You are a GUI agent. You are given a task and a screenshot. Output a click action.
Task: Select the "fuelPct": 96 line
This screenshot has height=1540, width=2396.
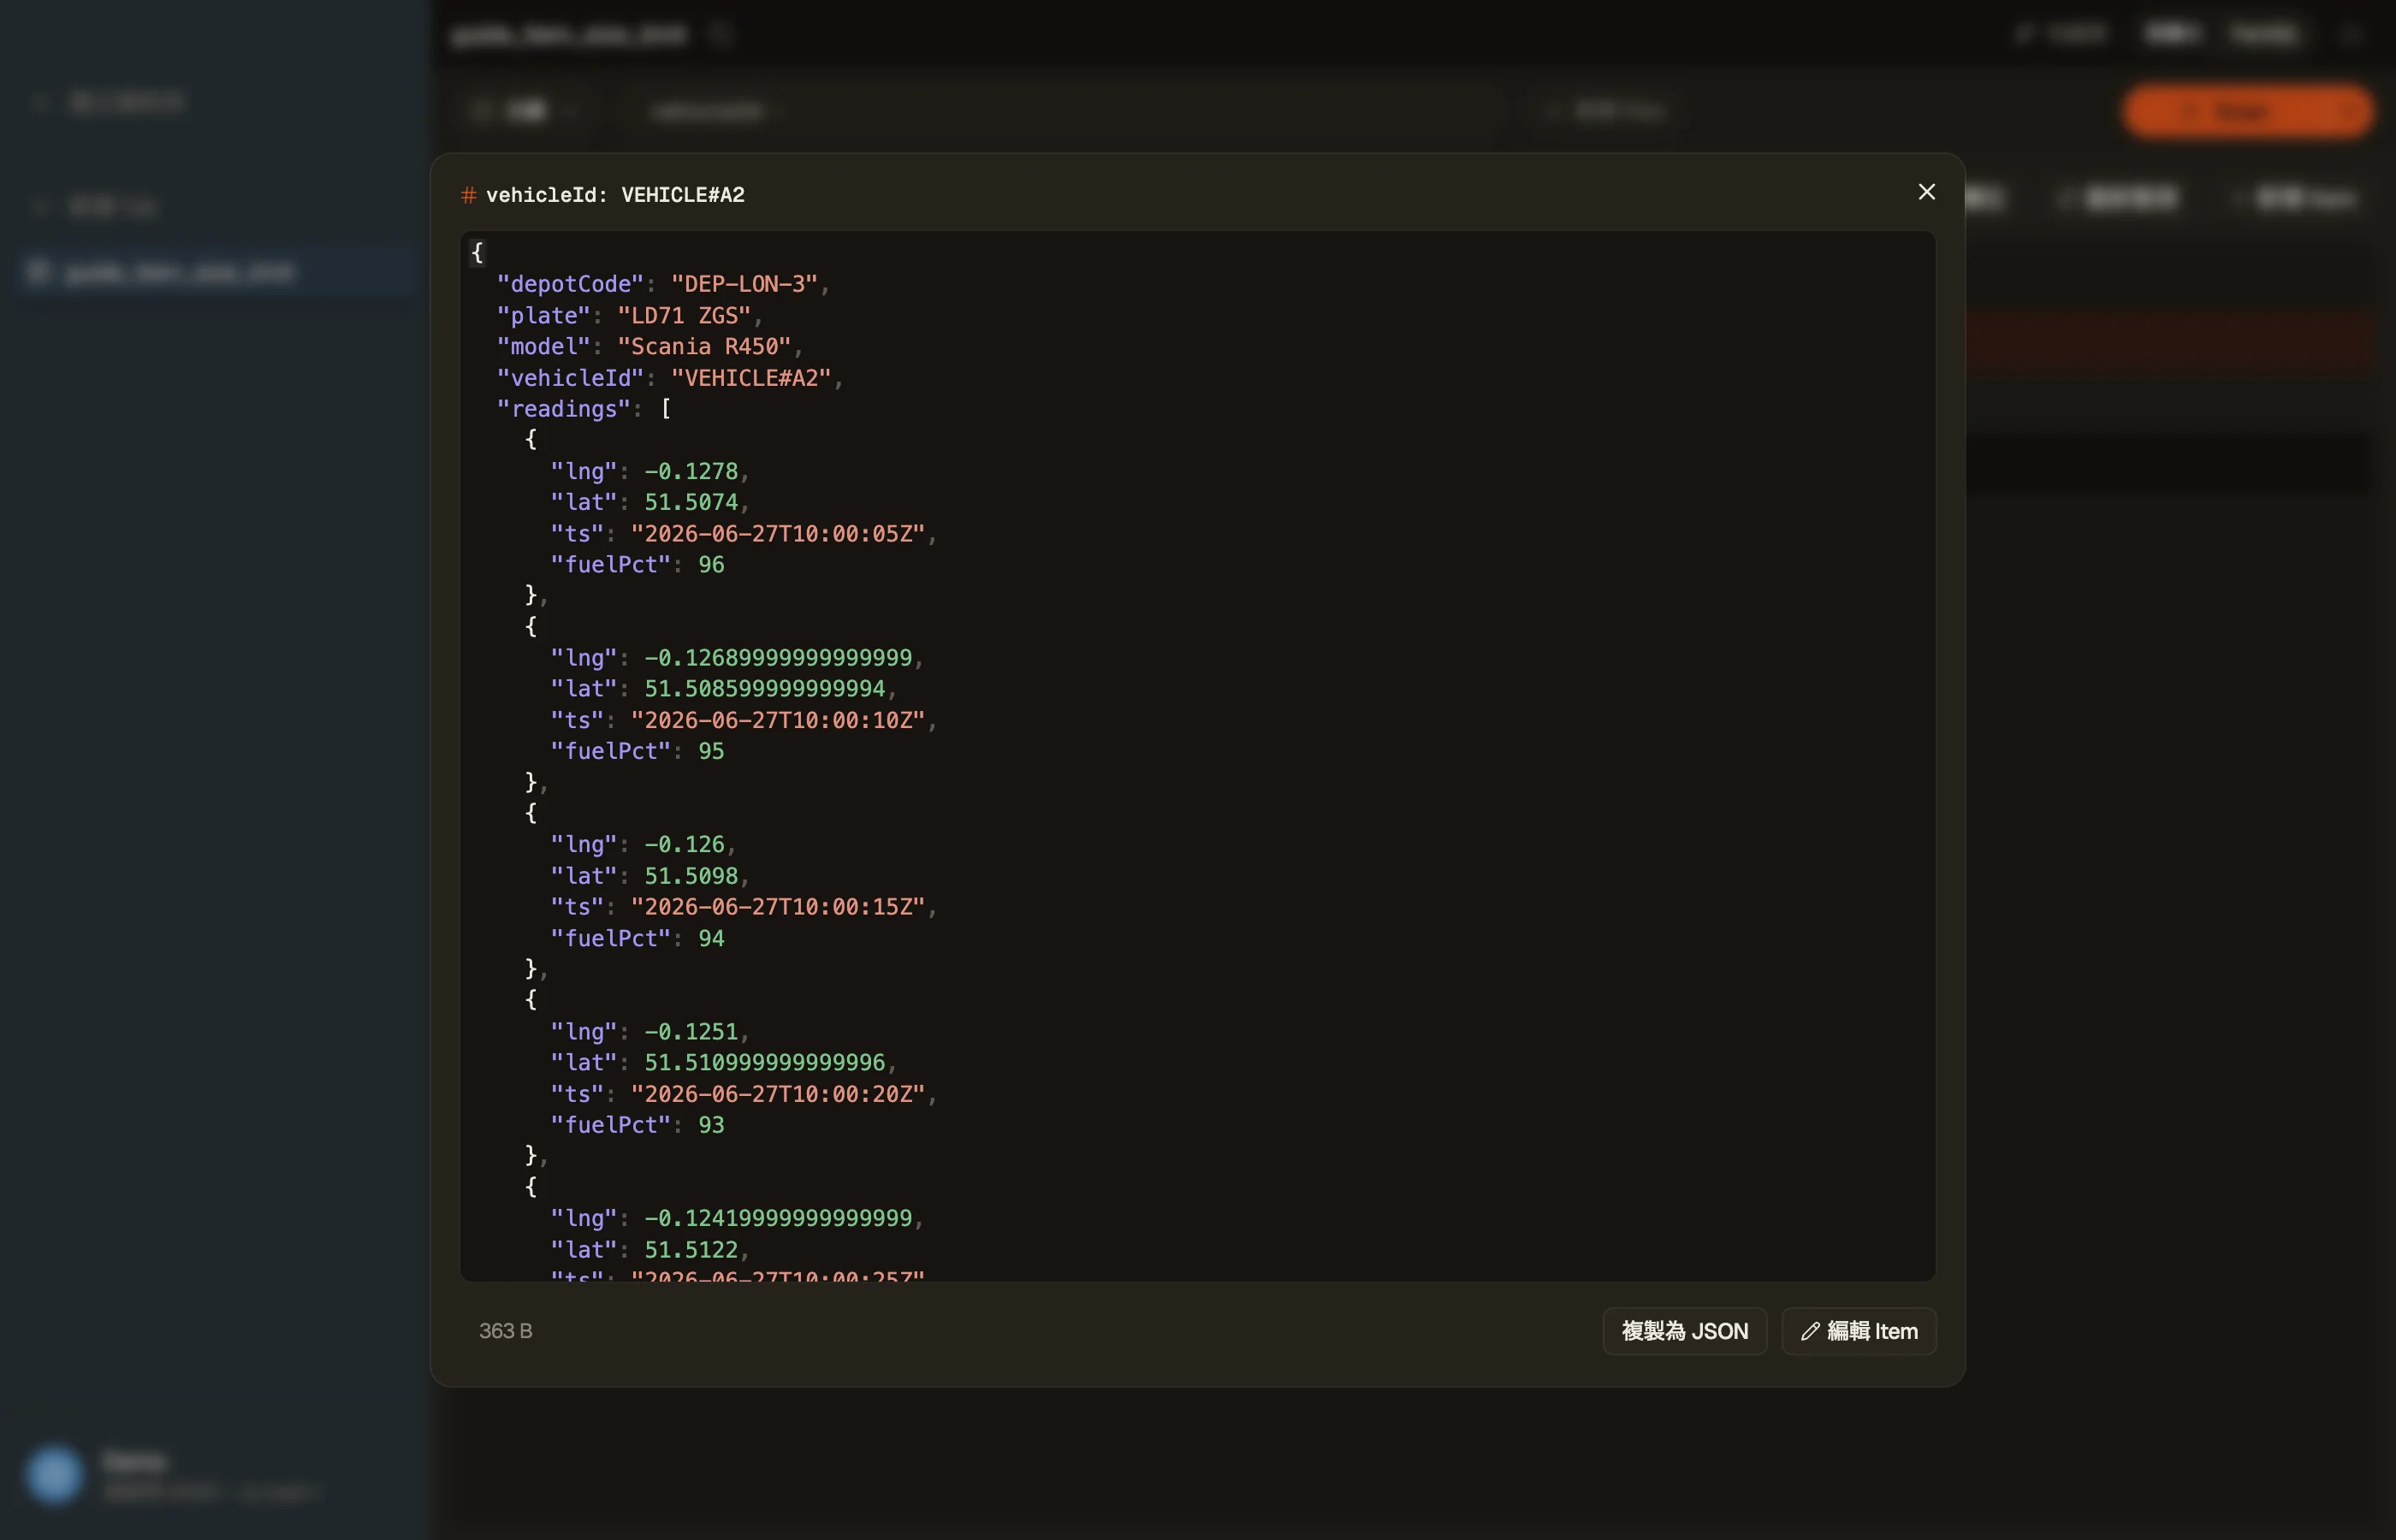637,565
